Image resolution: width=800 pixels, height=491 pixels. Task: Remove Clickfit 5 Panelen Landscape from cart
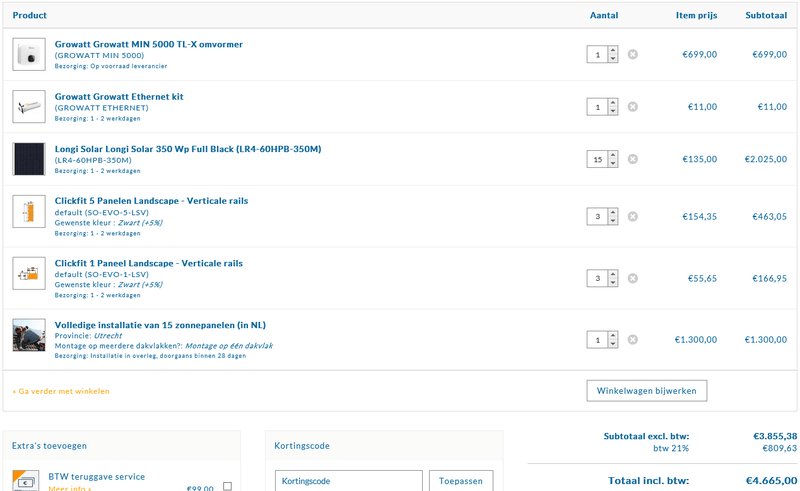click(633, 216)
